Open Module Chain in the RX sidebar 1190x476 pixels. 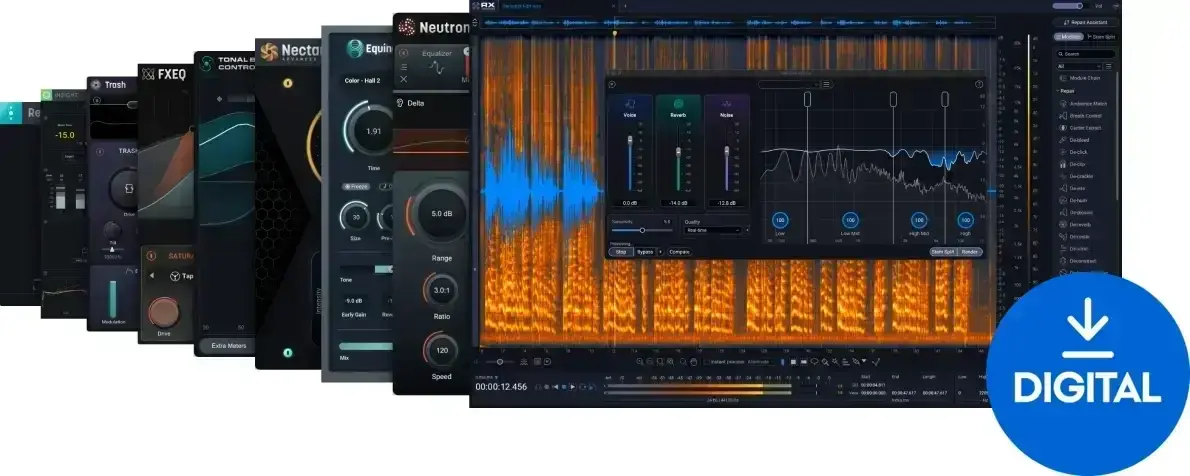click(x=1078, y=78)
